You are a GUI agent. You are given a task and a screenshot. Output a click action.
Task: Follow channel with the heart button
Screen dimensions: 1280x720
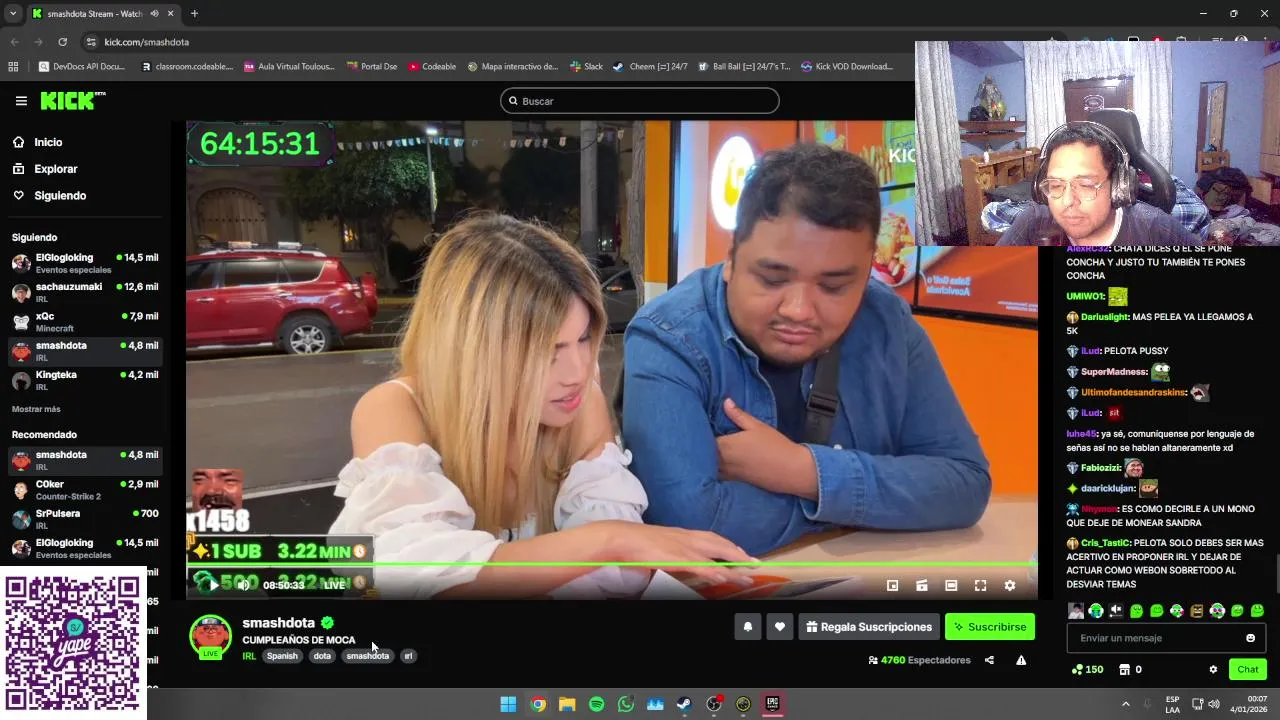[780, 627]
